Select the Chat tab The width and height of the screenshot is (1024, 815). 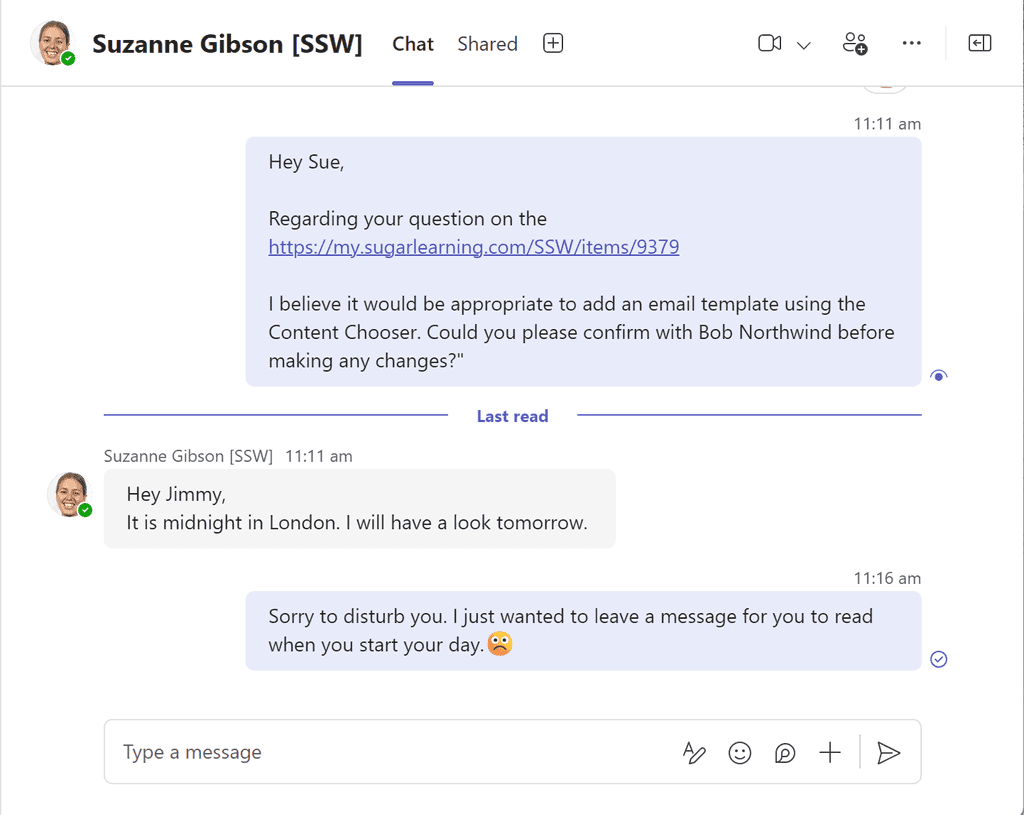(x=412, y=43)
